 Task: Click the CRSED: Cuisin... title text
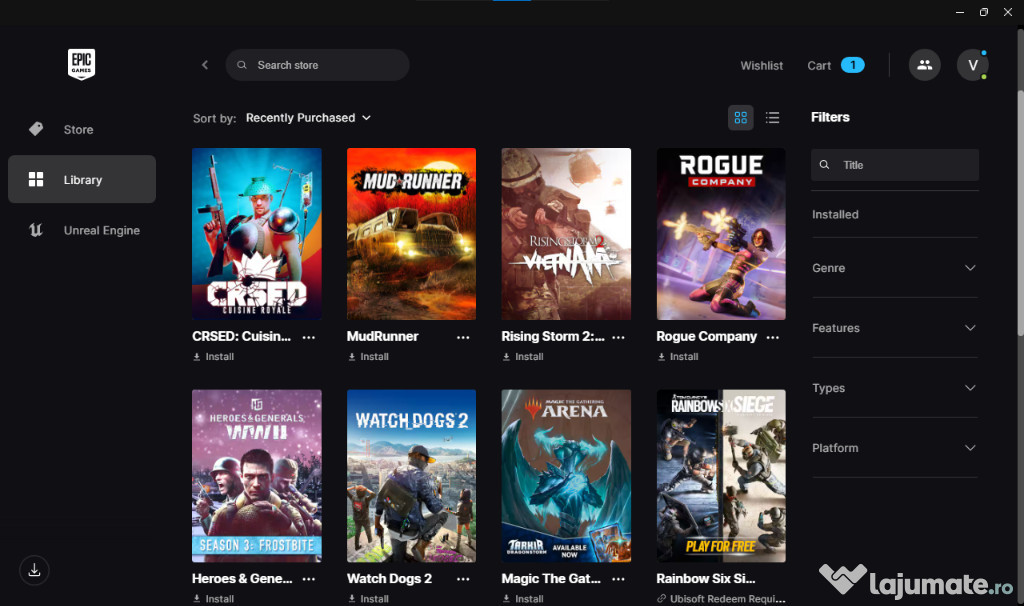pos(242,336)
